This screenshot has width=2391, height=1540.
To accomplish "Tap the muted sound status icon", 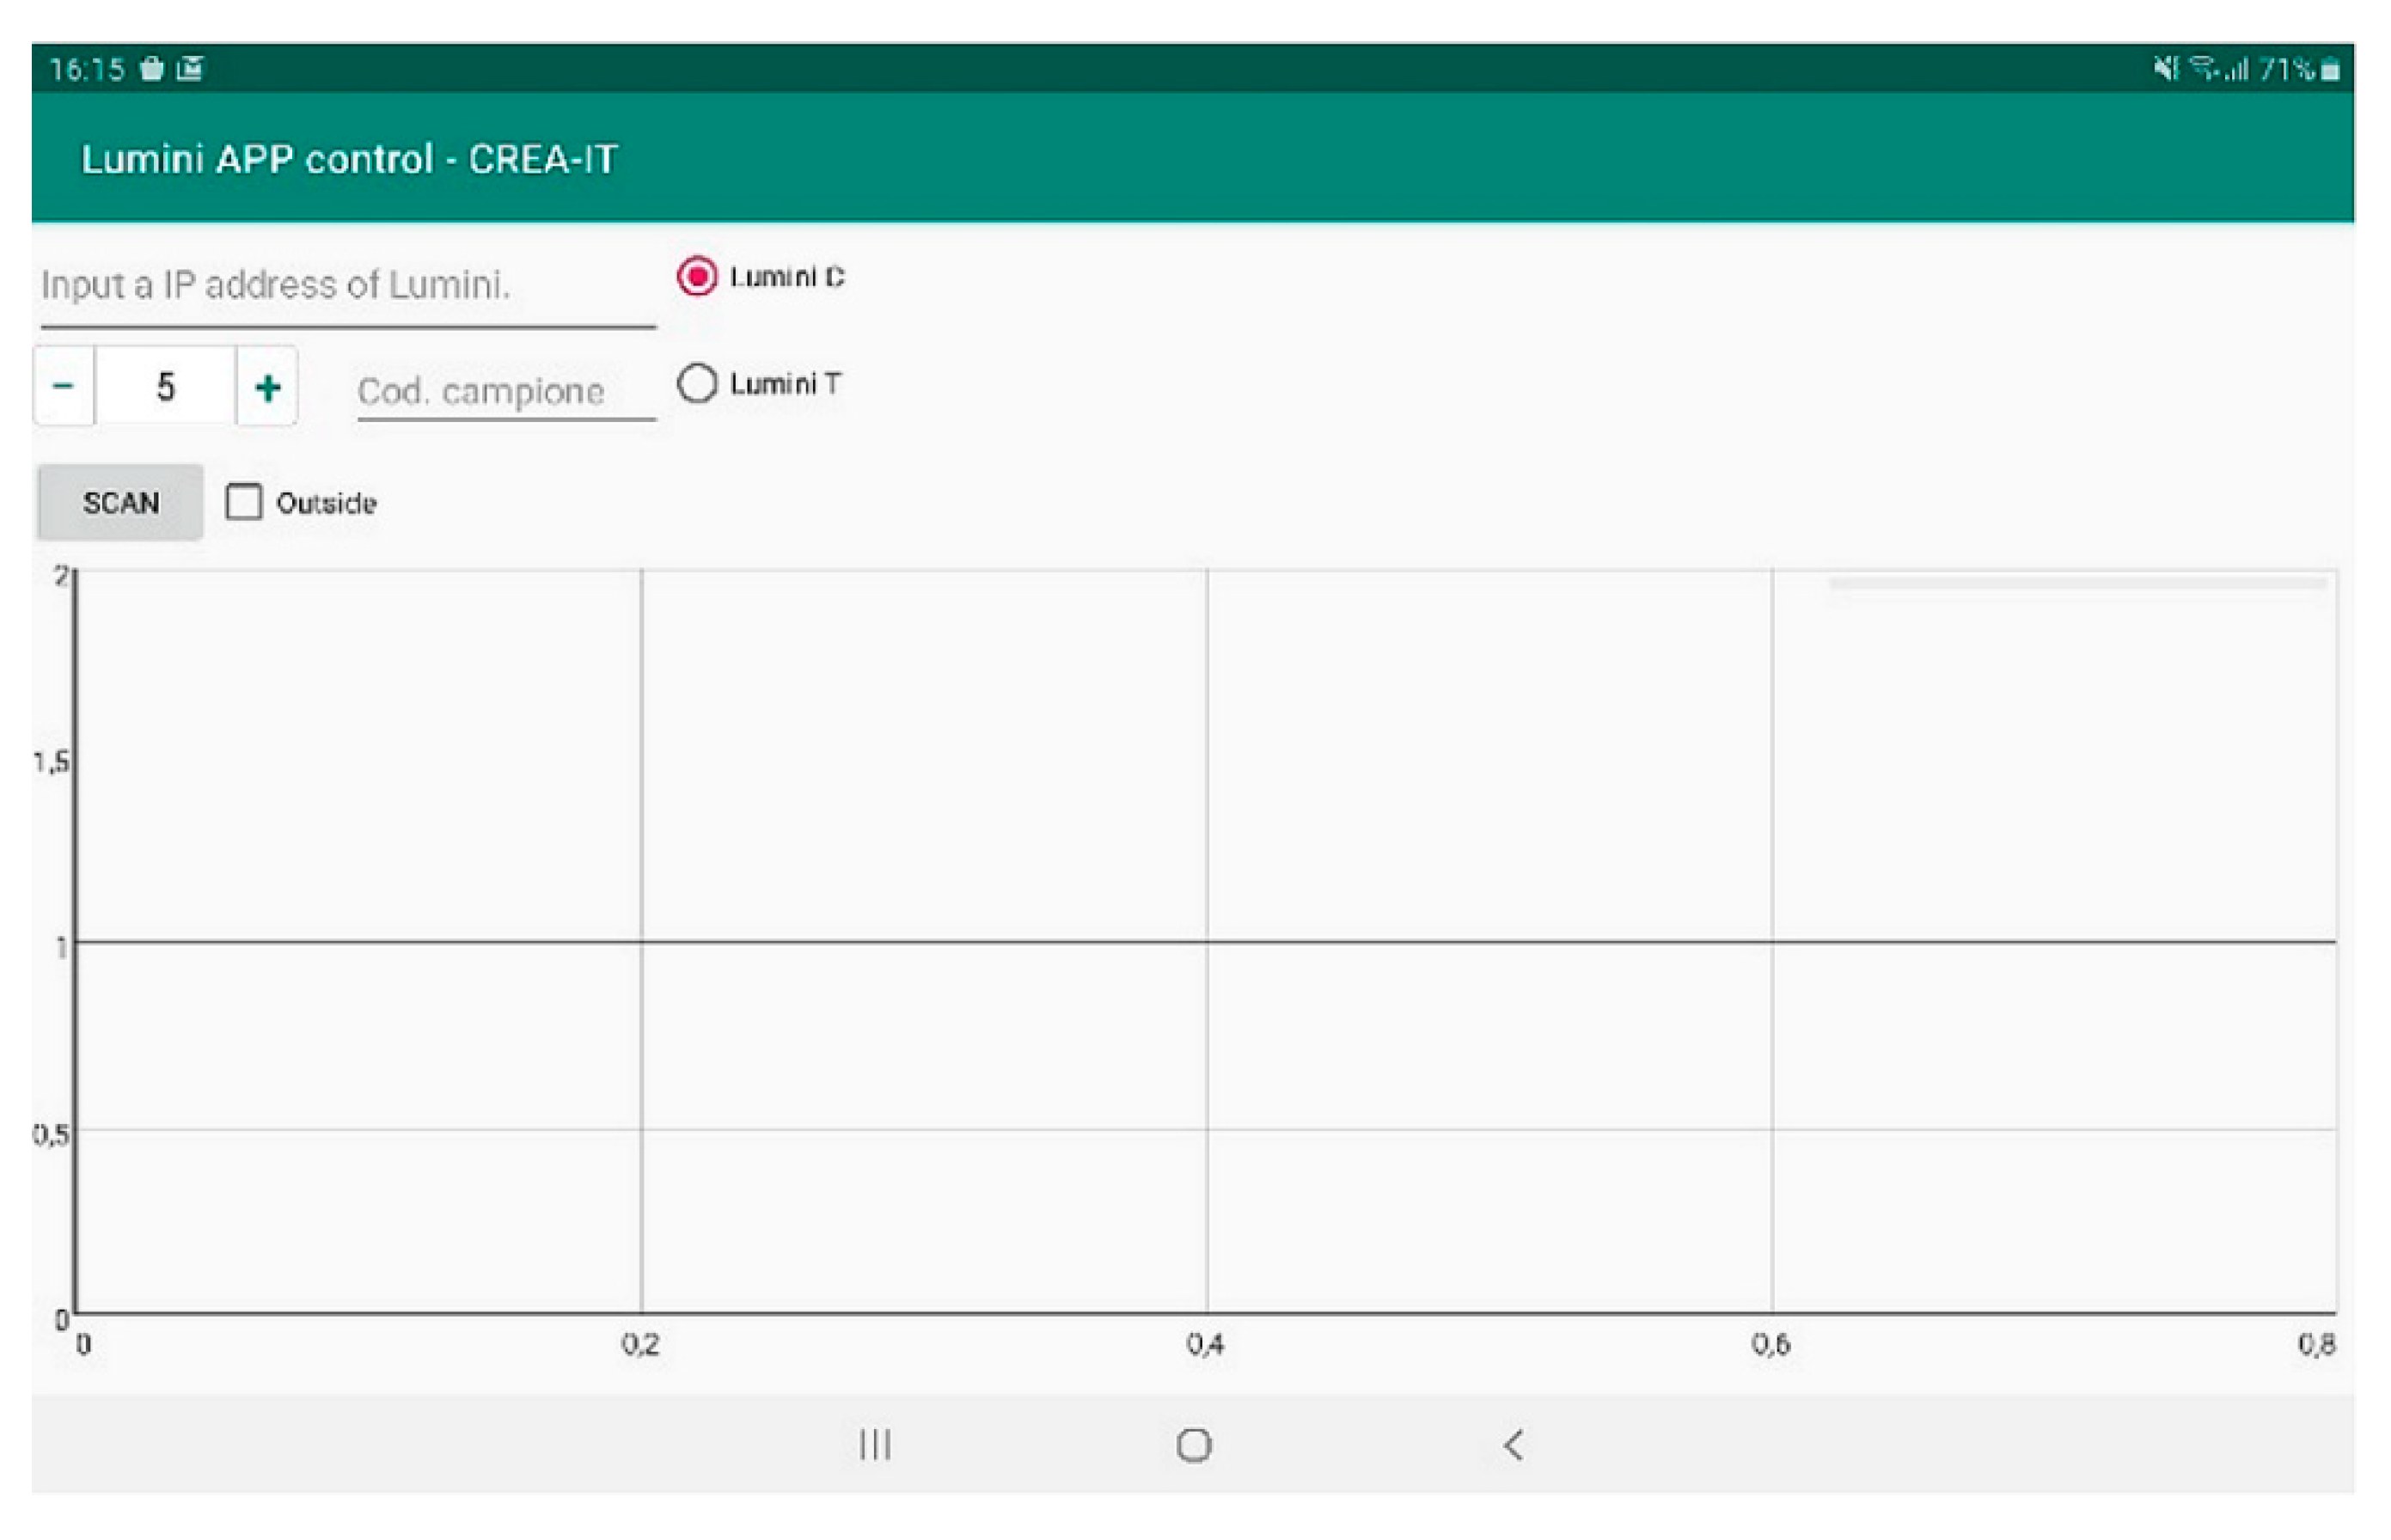I will pos(2165,68).
